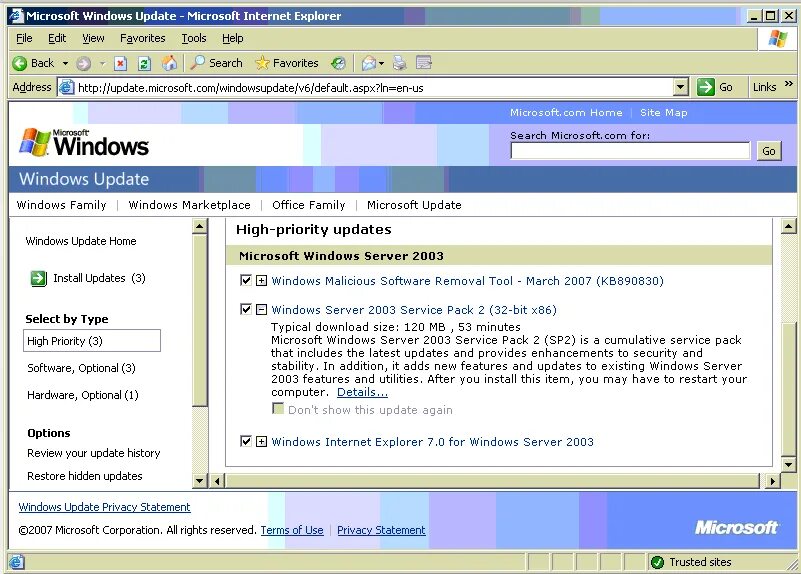Open the File menu
This screenshot has height=574, width=801.
[24, 38]
